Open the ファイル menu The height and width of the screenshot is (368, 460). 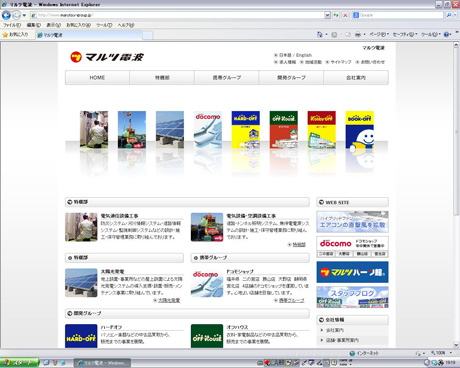(12, 25)
